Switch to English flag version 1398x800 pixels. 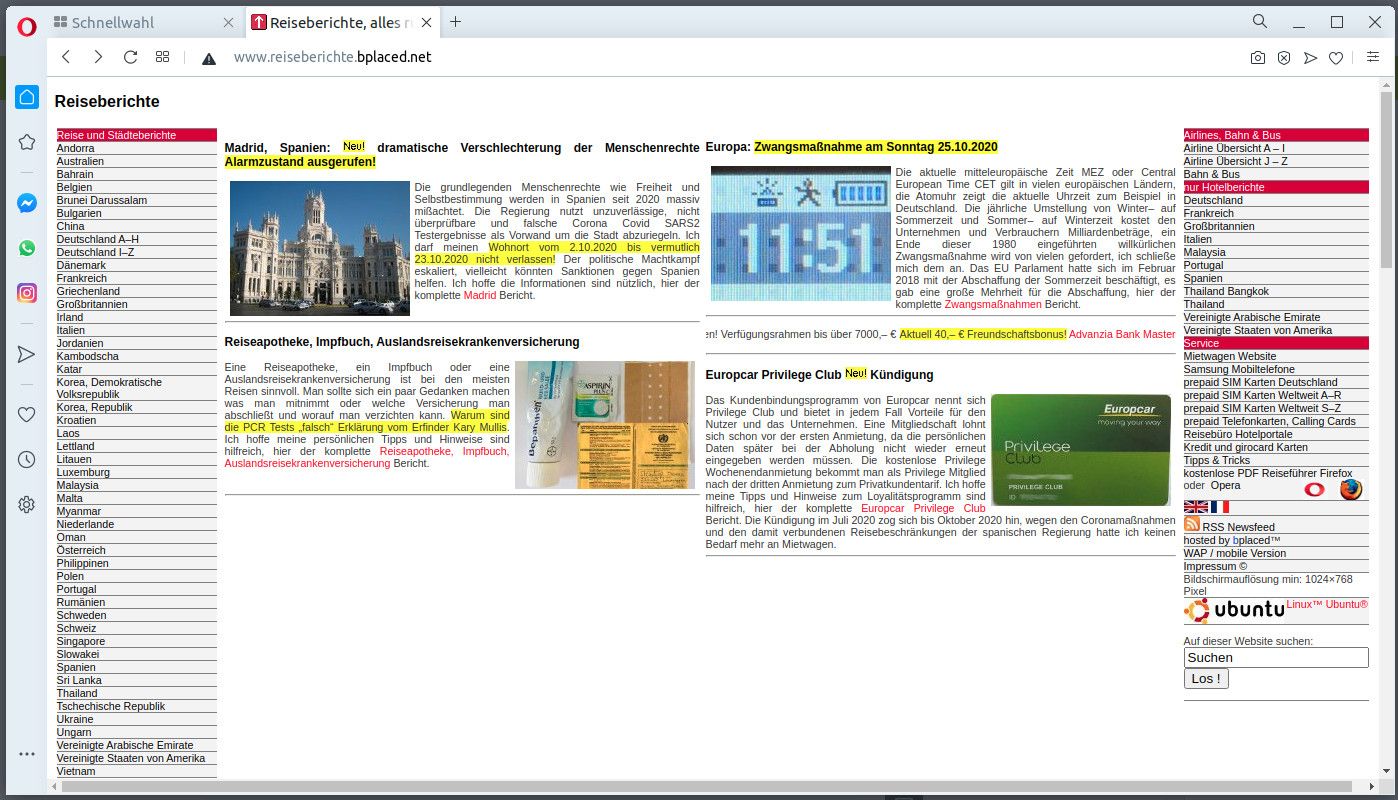[1195, 507]
